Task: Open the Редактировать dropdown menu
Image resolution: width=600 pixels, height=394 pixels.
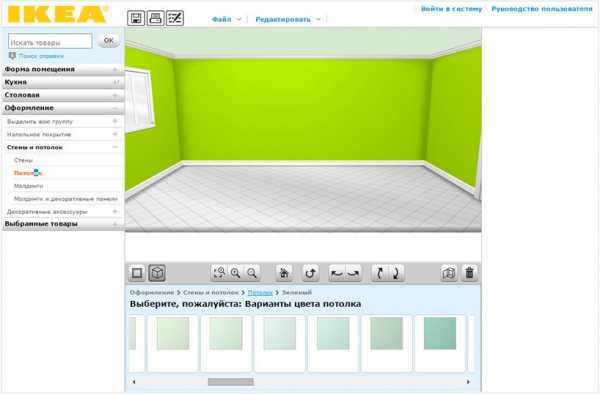Action: (x=288, y=19)
